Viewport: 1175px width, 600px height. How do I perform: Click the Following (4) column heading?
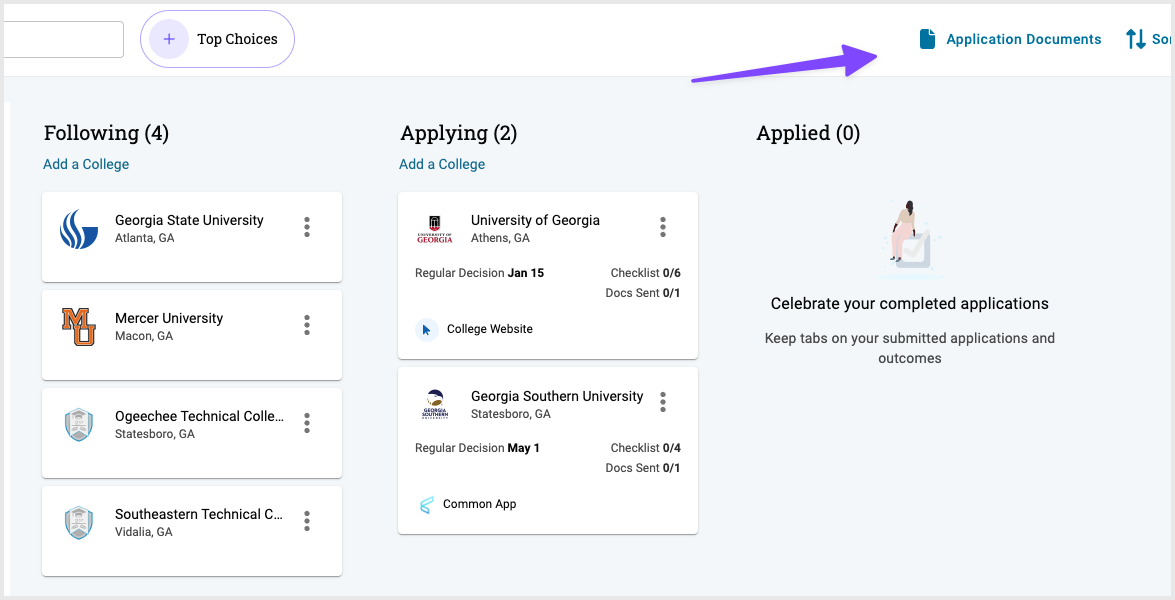(106, 133)
